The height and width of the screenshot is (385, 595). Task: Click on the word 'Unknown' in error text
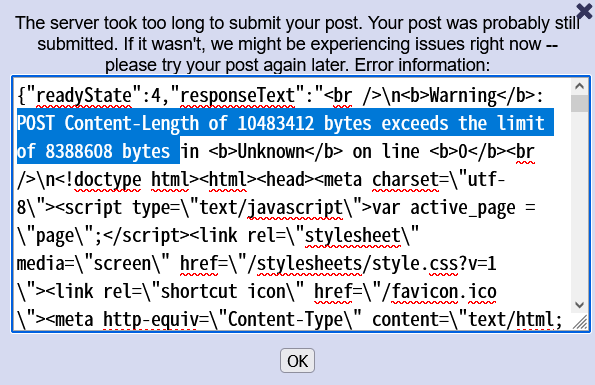click(x=271, y=151)
